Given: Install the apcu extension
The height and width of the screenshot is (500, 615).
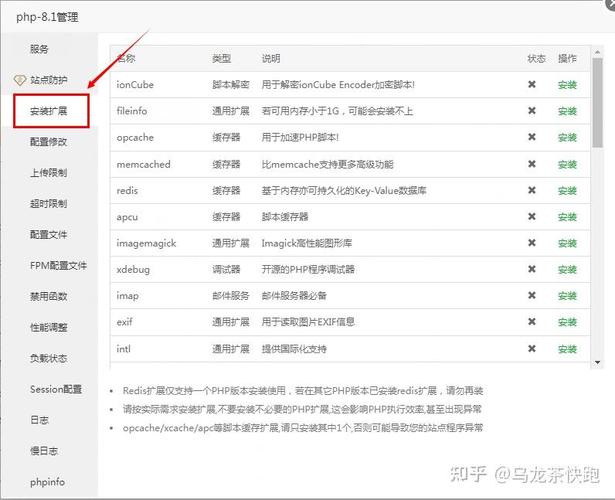Looking at the screenshot, I should click(567, 217).
